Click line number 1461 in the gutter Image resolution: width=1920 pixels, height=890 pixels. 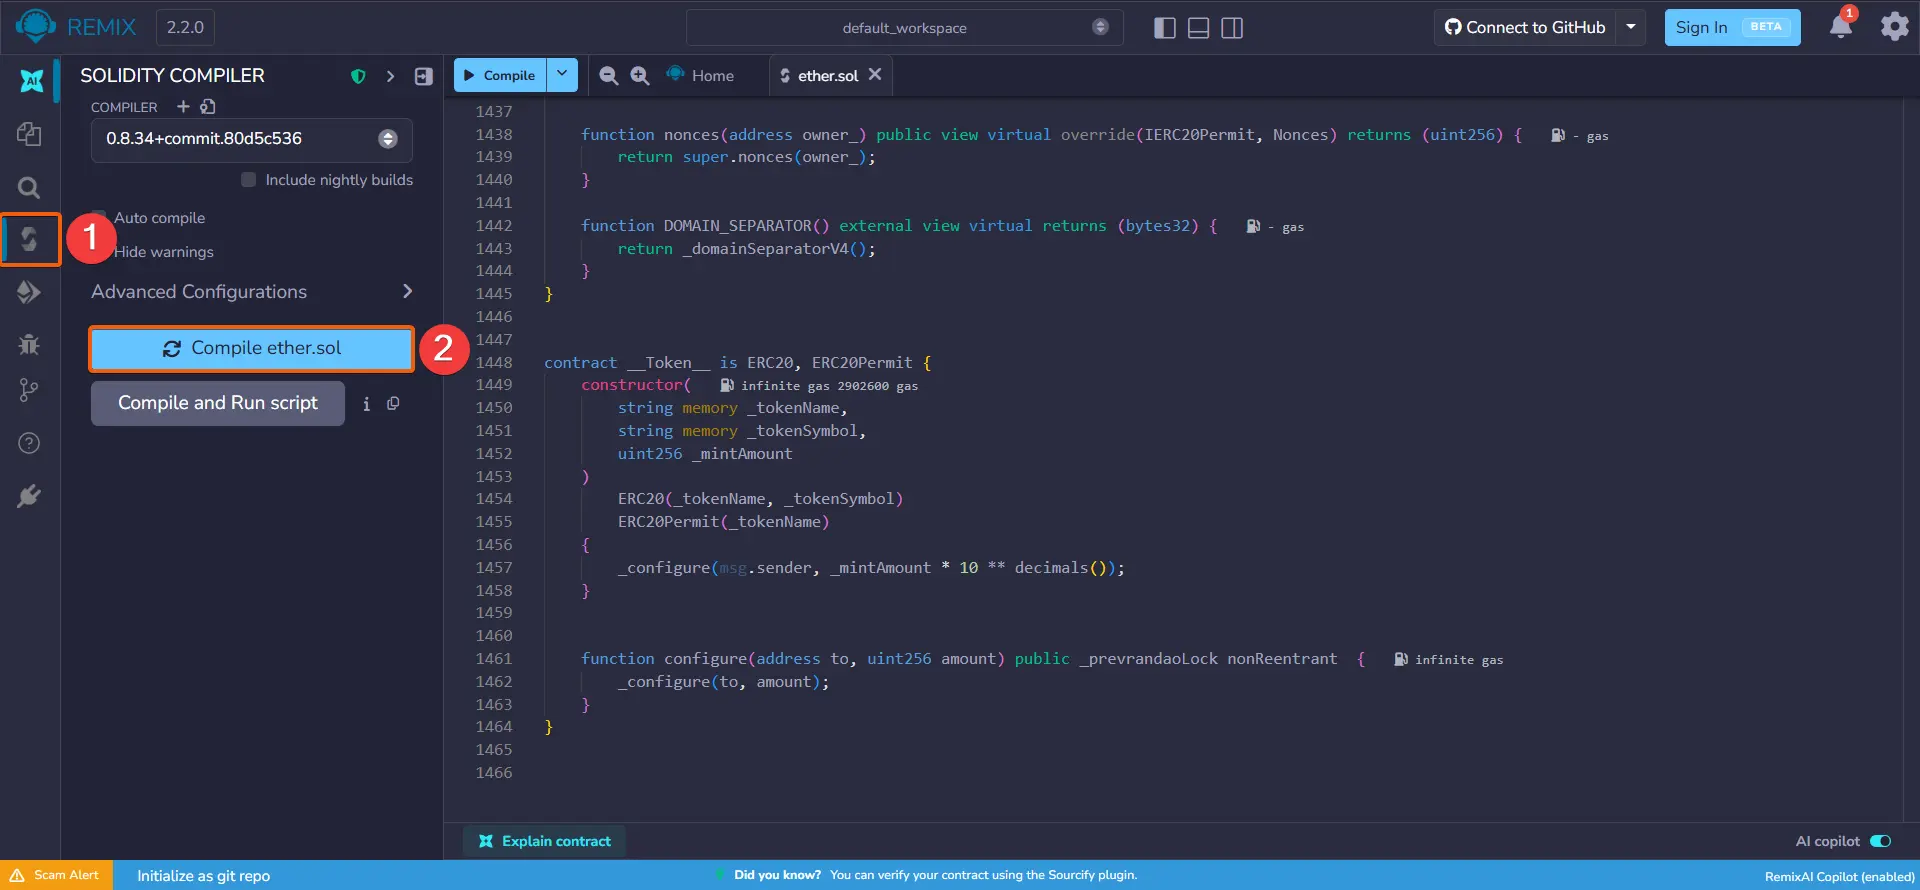(494, 659)
